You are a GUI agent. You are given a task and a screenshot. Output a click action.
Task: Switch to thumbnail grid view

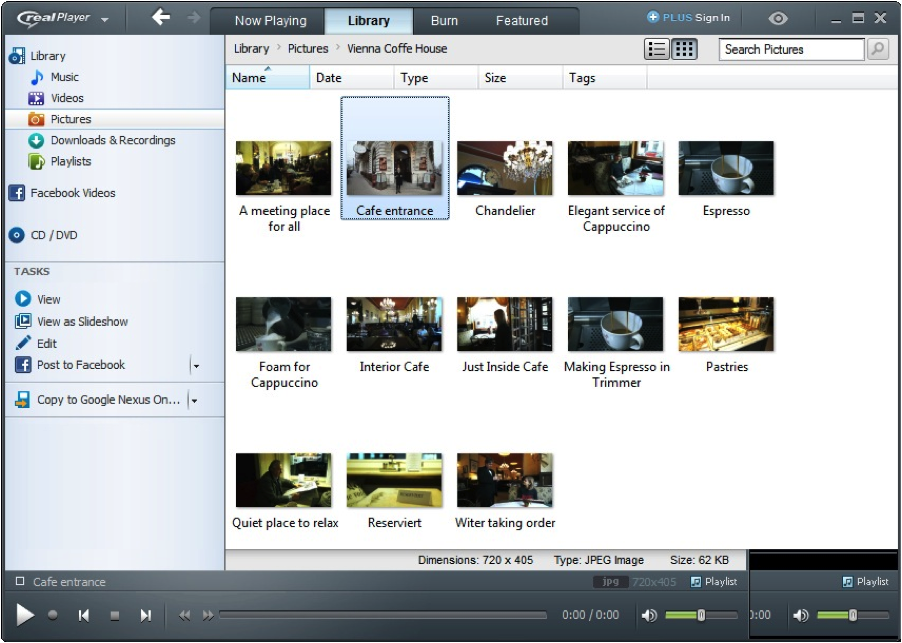(684, 49)
